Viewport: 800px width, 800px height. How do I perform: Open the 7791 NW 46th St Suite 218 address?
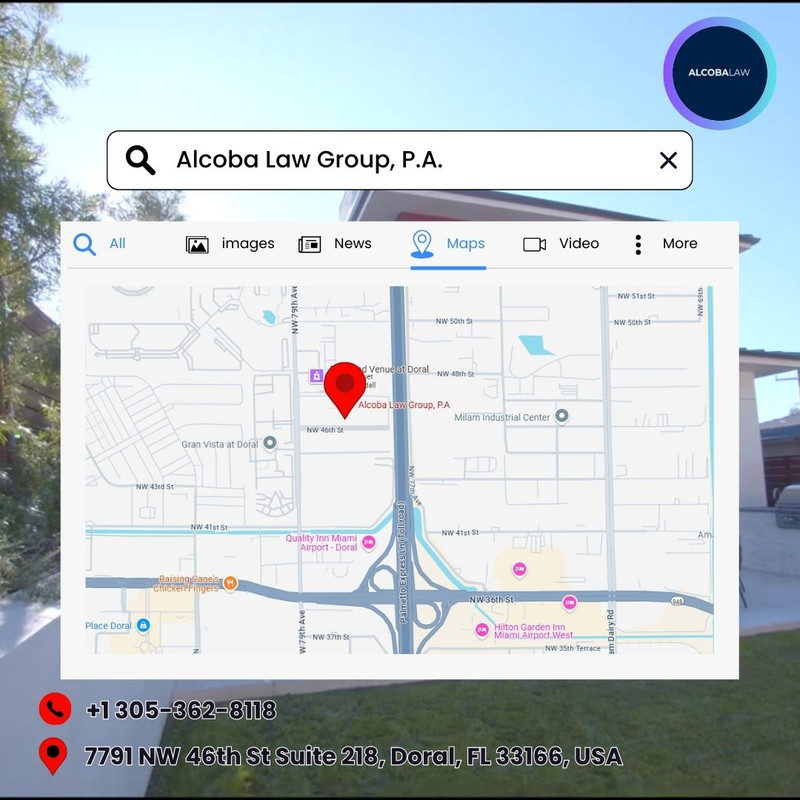pyautogui.click(x=354, y=756)
